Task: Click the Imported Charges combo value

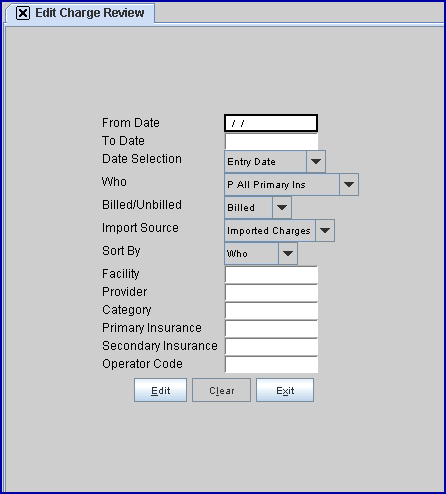Action: point(270,230)
